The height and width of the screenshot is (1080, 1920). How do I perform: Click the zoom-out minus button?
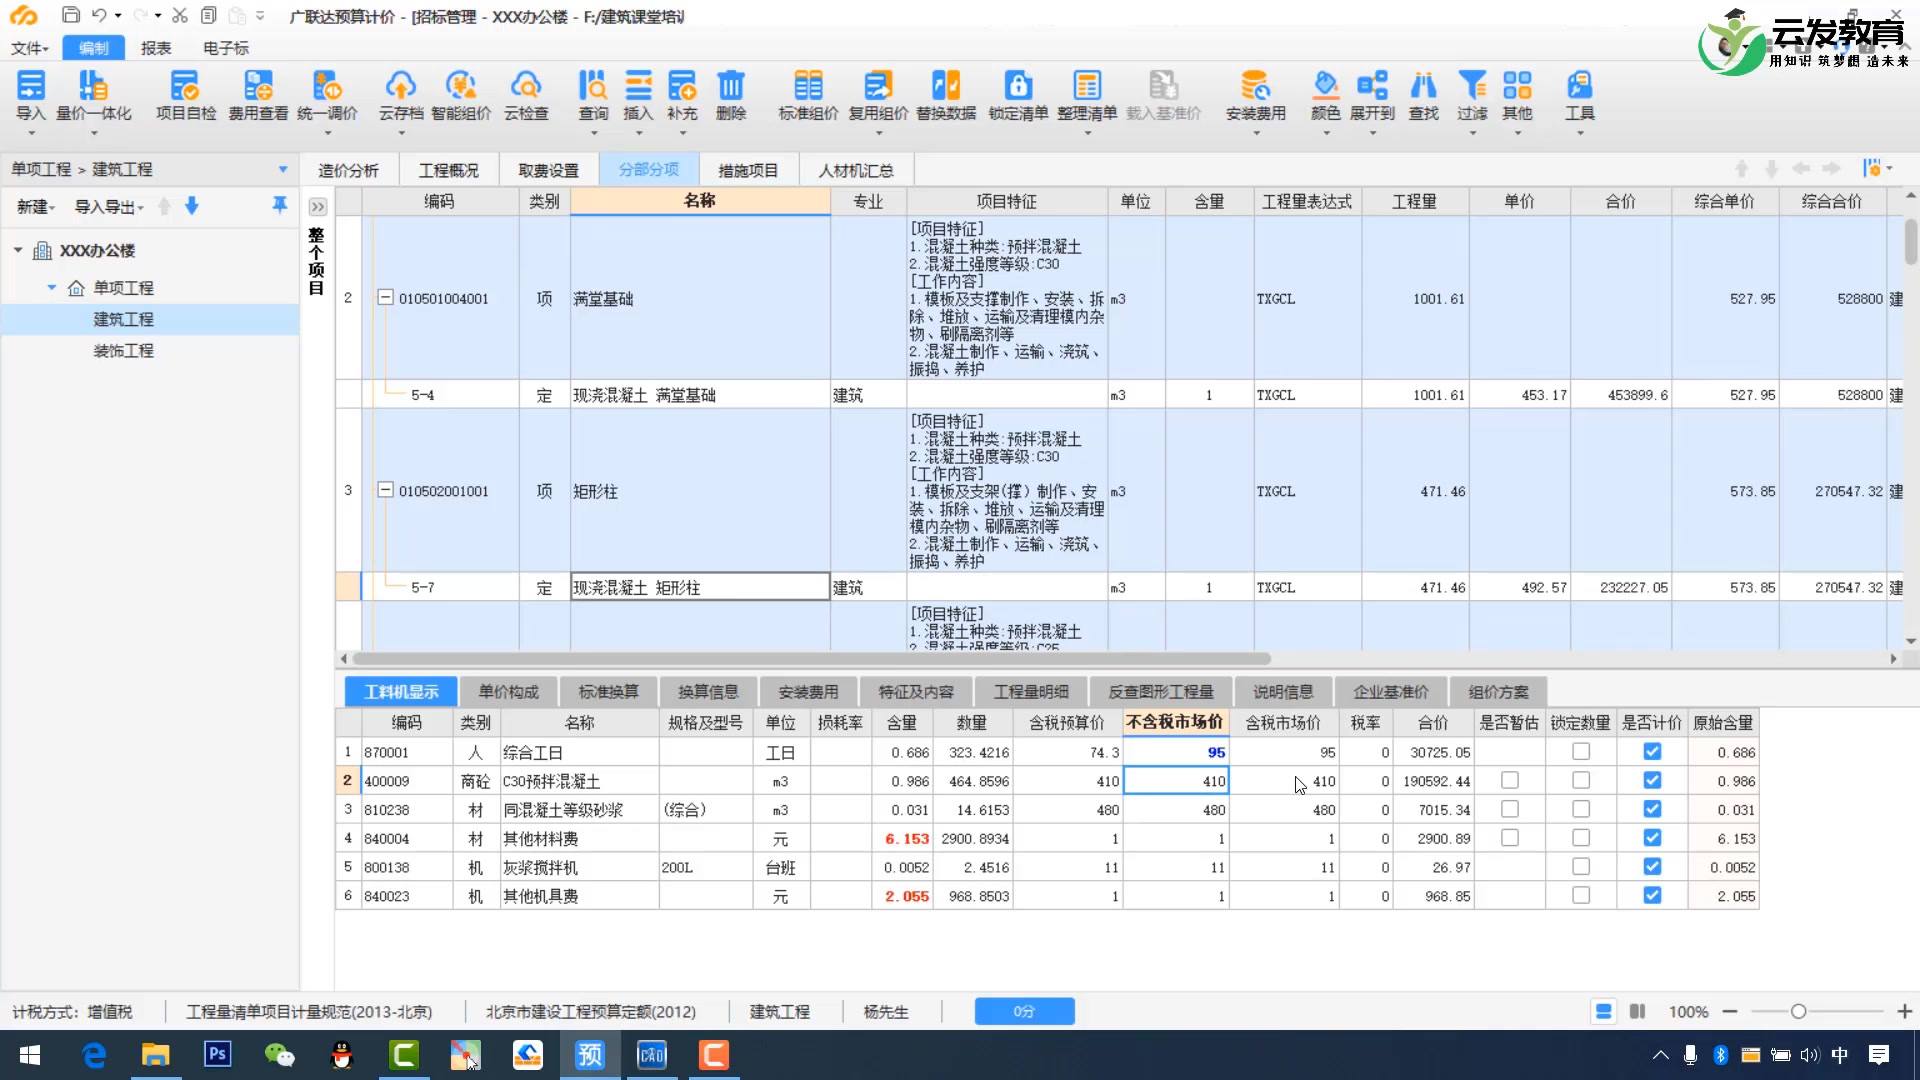1730,1011
